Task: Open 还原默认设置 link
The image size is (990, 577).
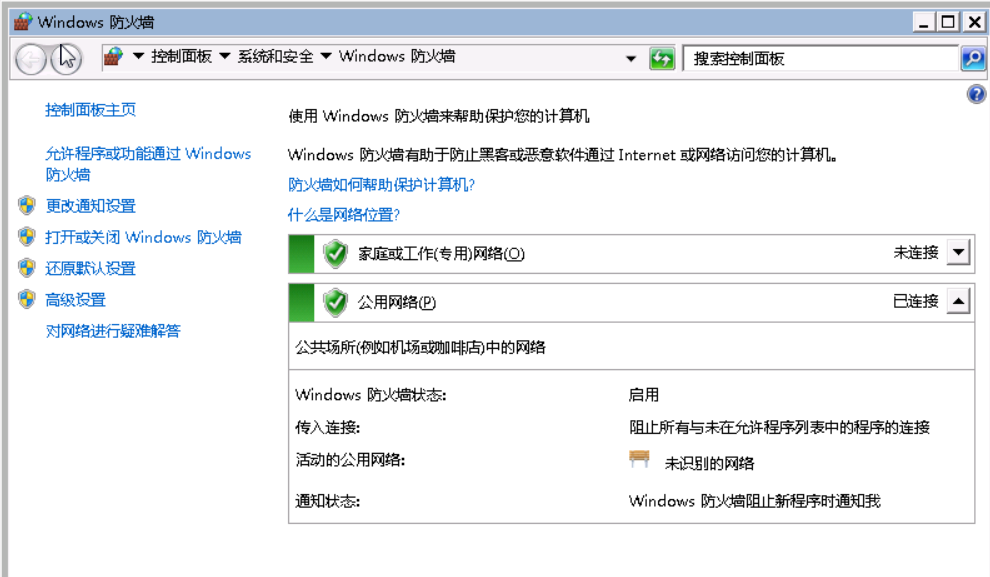Action: coord(90,268)
